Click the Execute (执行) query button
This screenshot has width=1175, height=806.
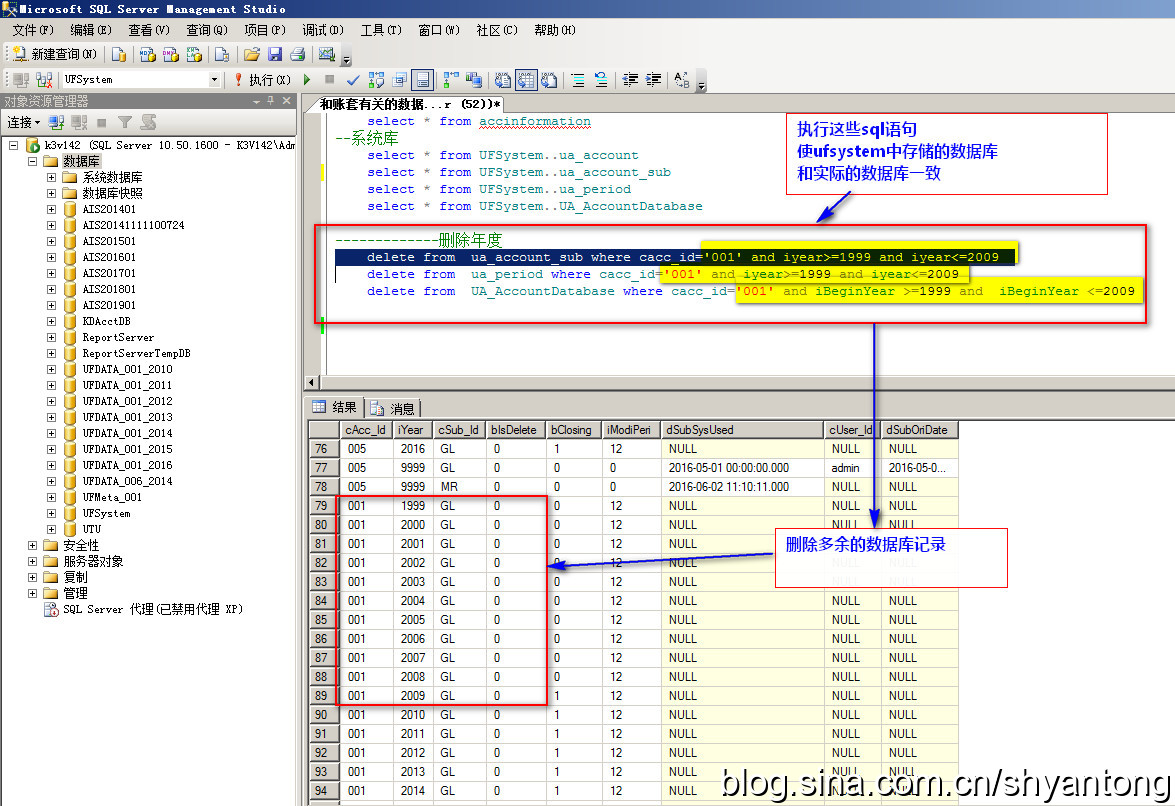pyautogui.click(x=262, y=79)
